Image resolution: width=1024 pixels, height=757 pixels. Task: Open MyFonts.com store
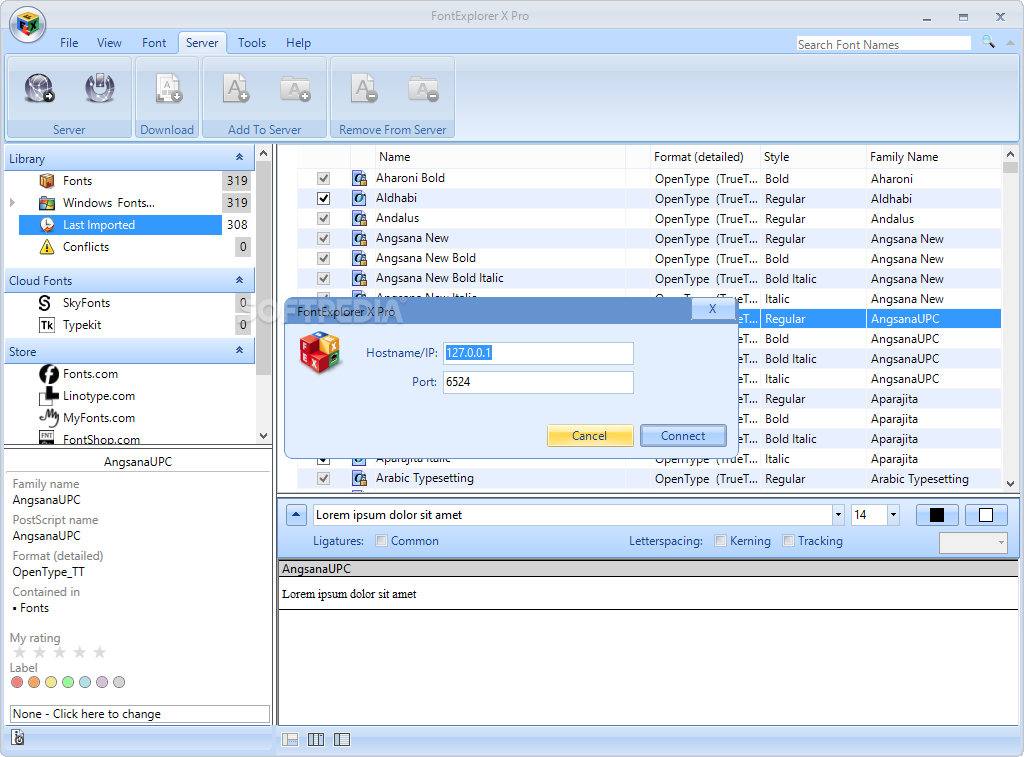pos(99,418)
